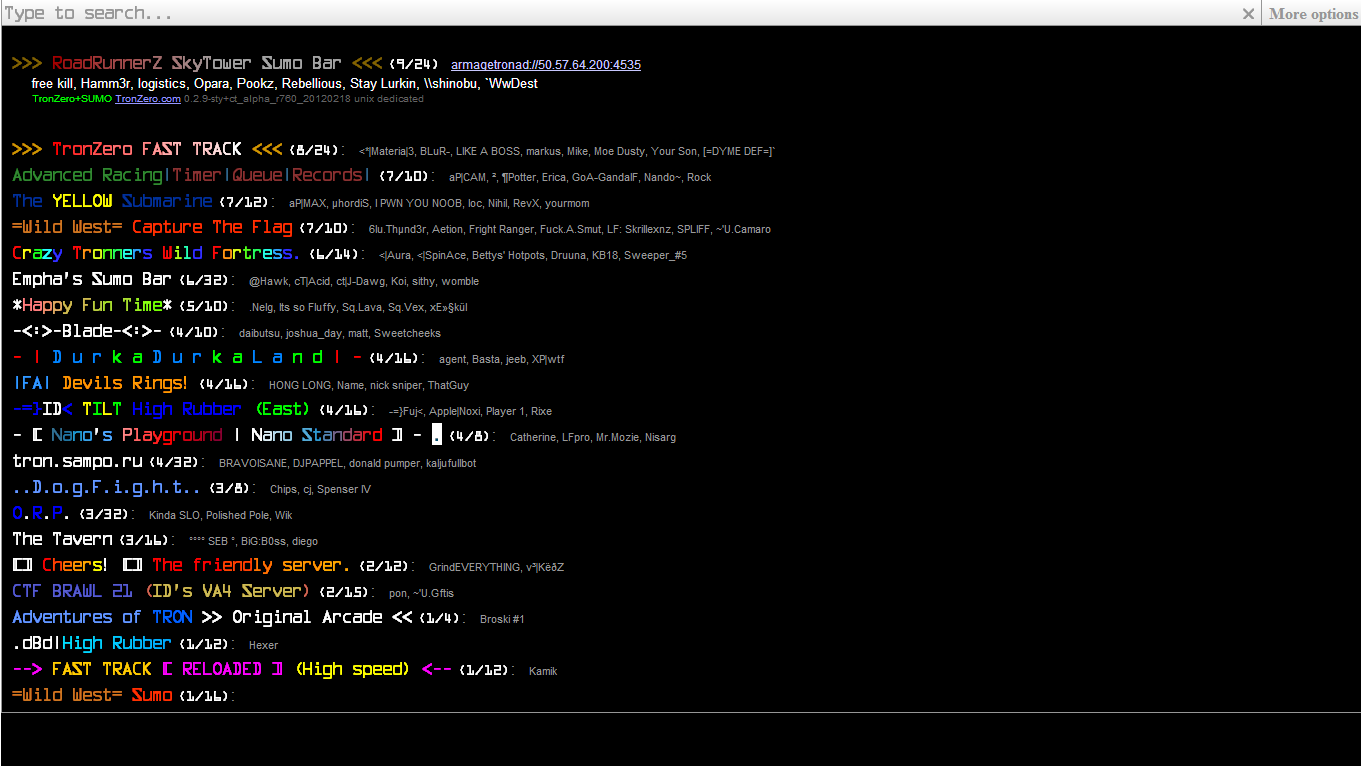Screen dimensions: 1361x767
Task: Open the Wild West Sumo server entry
Action: [x=92, y=696]
